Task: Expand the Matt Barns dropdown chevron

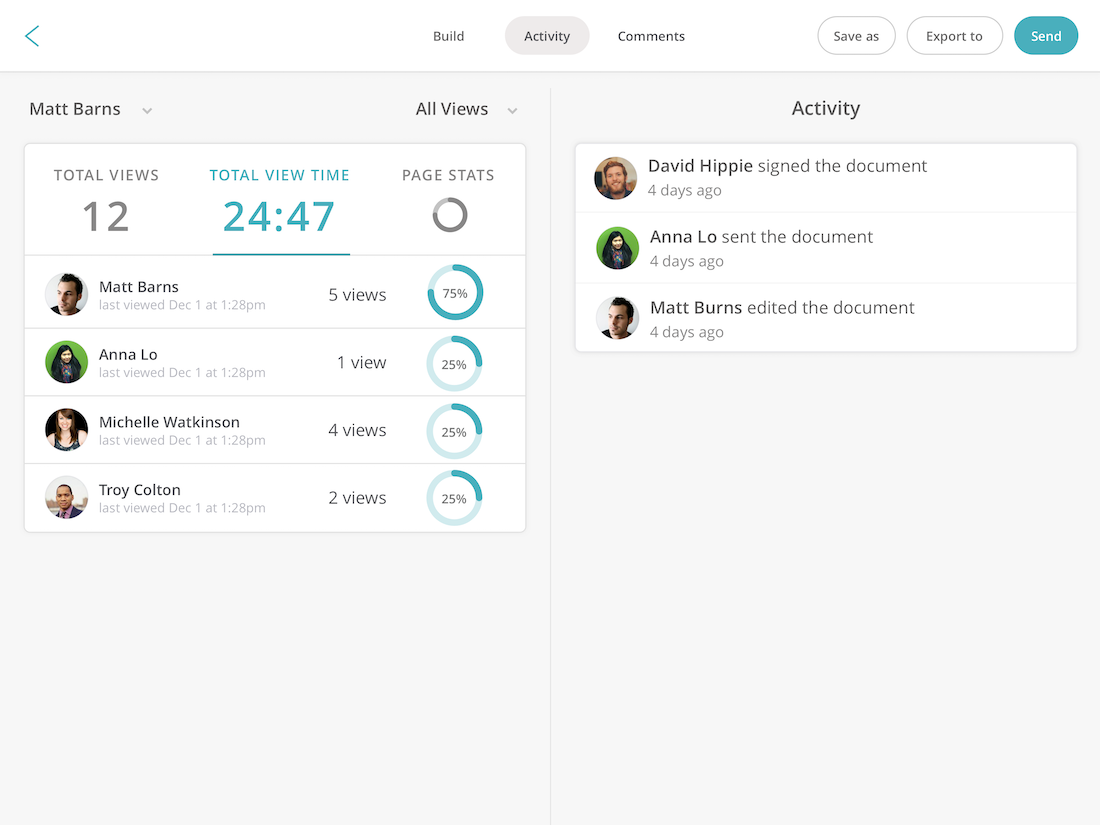Action: pyautogui.click(x=147, y=111)
